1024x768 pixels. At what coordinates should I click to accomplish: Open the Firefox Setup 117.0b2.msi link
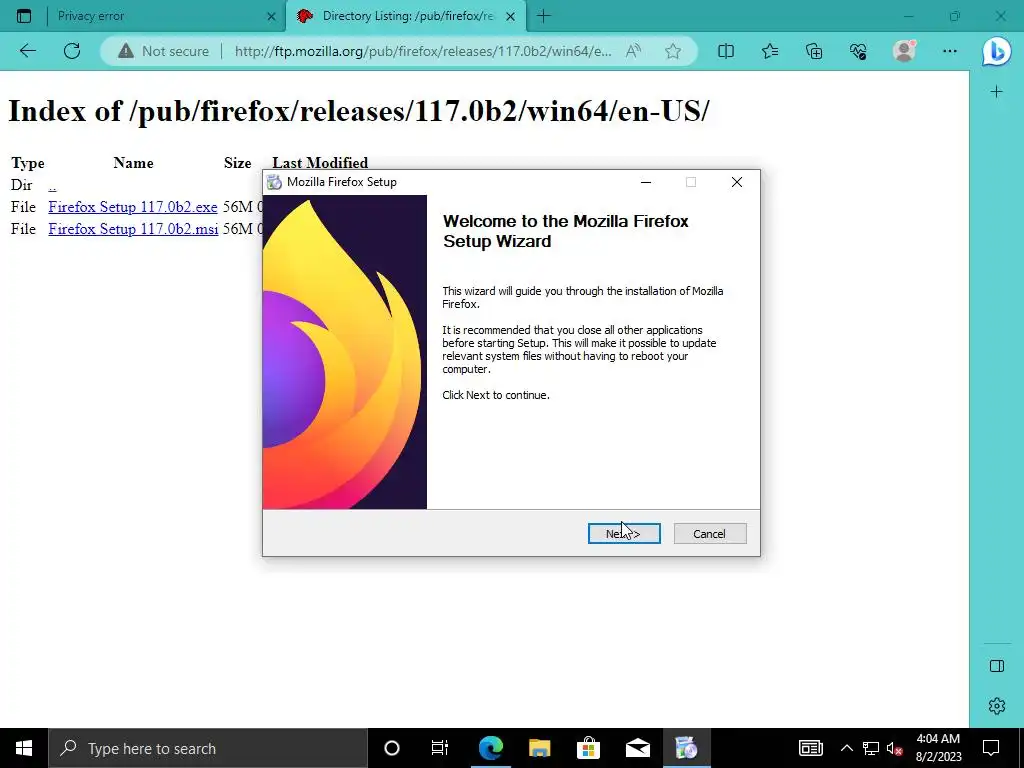click(x=133, y=229)
